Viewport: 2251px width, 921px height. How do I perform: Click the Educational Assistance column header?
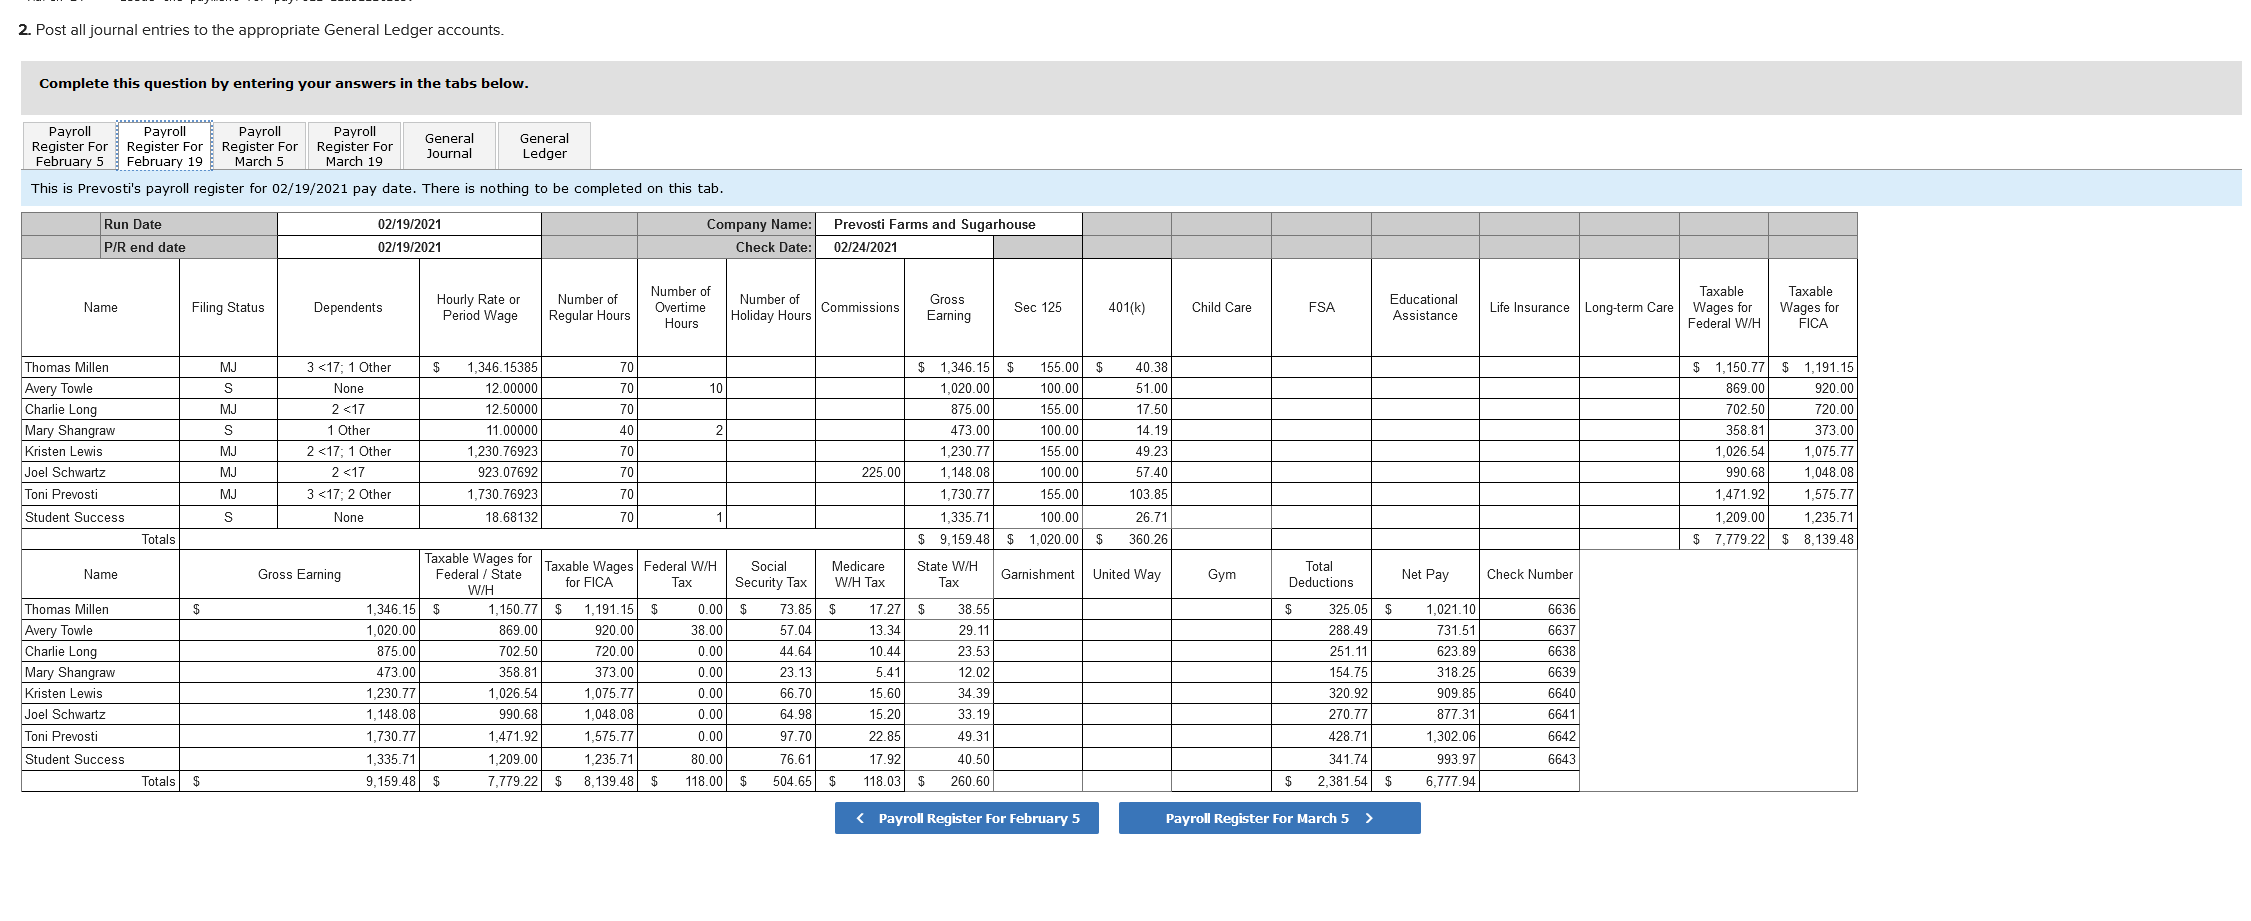[1425, 307]
